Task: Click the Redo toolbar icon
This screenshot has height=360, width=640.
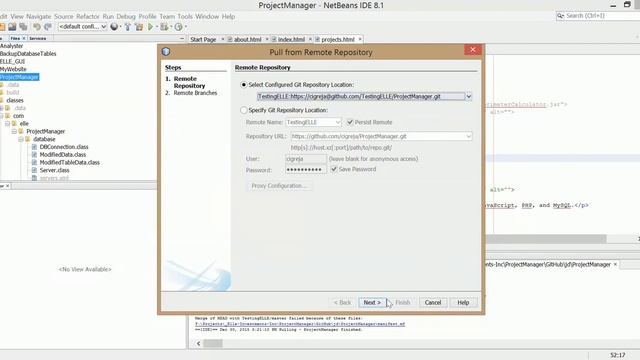Action: tap(48, 27)
